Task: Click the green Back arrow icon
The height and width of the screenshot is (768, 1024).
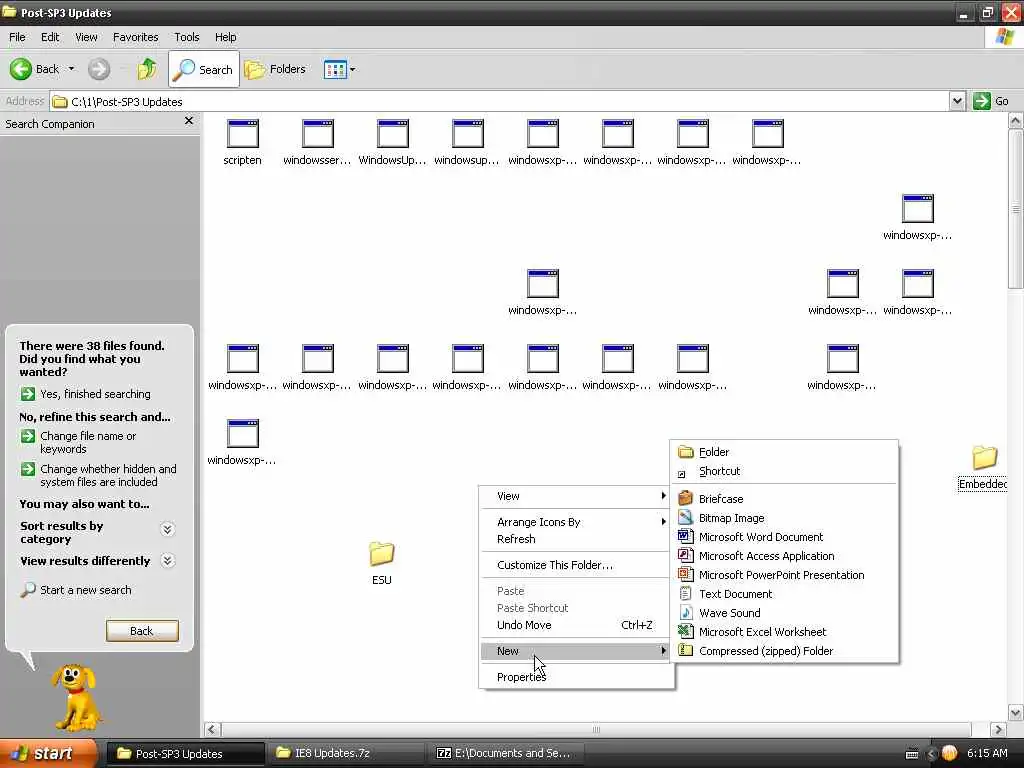Action: click(21, 69)
